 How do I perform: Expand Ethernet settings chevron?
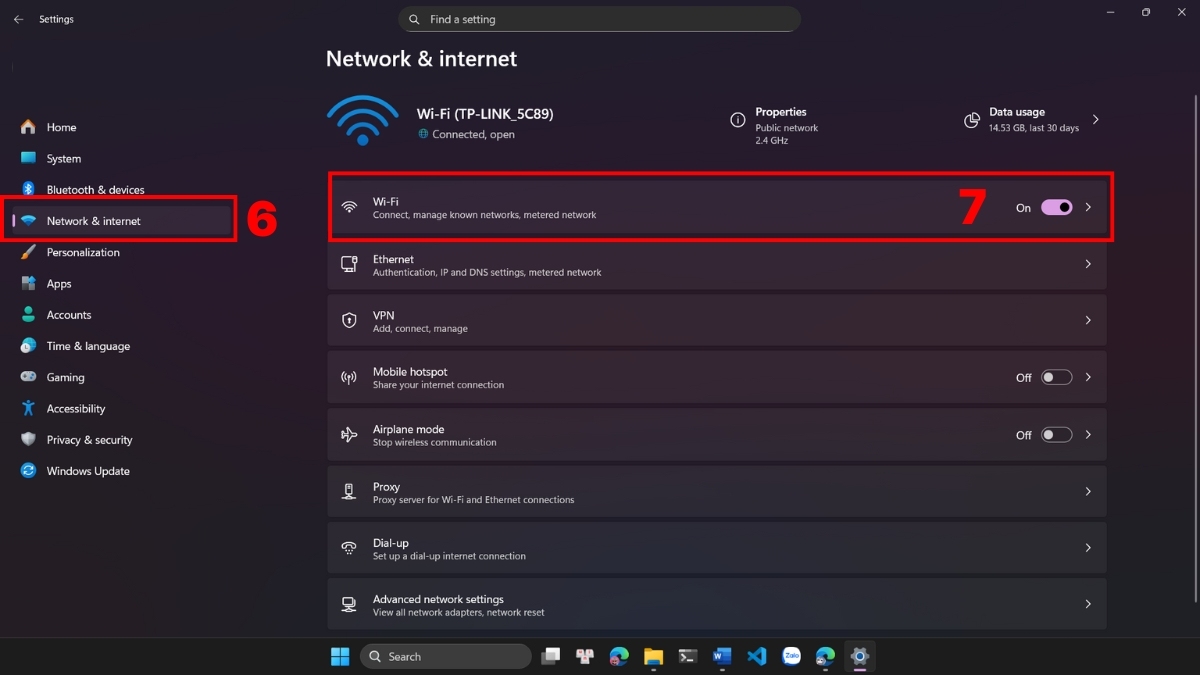click(x=1088, y=264)
